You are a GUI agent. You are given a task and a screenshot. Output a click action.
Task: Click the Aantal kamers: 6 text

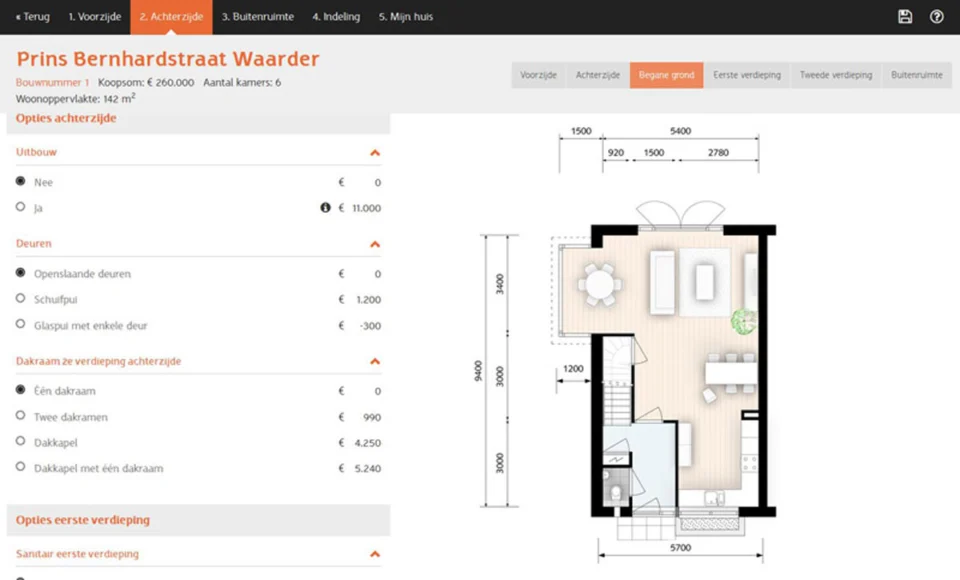242,82
